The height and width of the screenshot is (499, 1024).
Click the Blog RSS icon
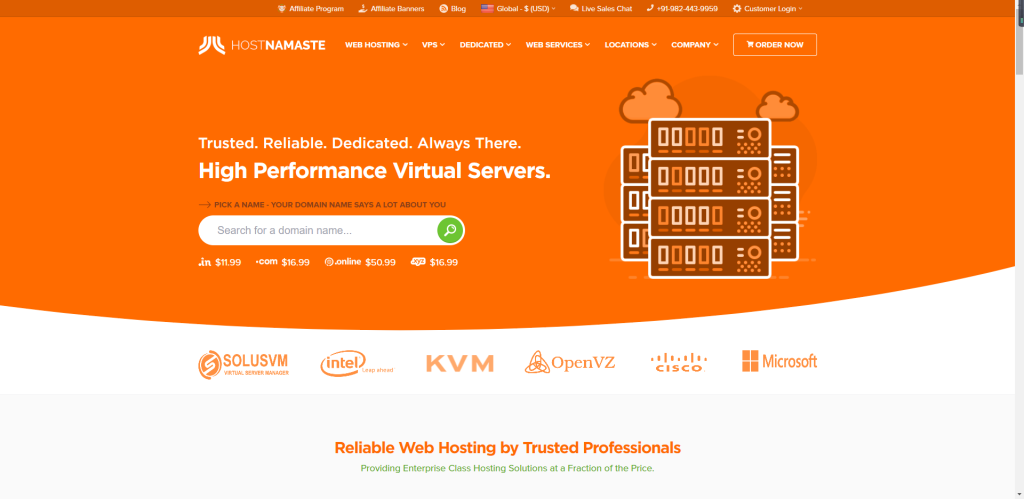tap(443, 8)
